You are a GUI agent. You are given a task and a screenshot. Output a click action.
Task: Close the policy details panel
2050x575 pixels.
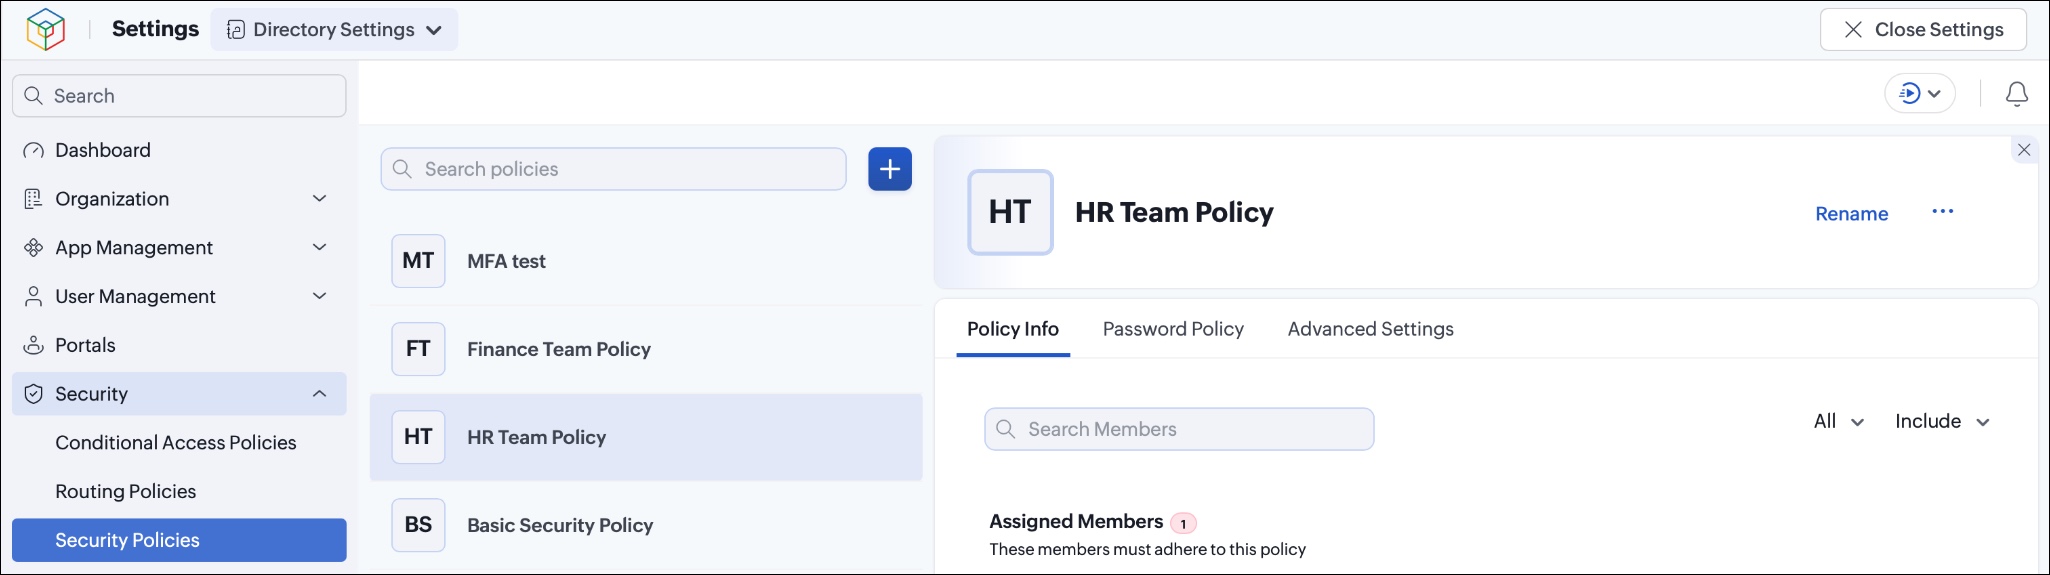pos(2024,150)
